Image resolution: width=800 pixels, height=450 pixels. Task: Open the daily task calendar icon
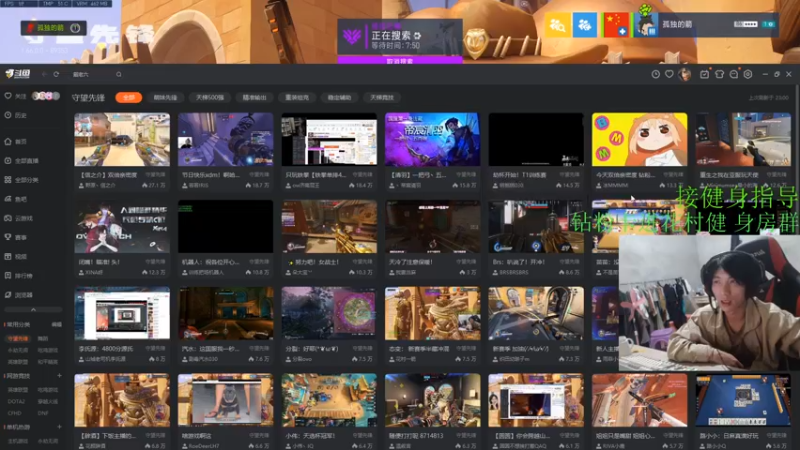point(705,74)
